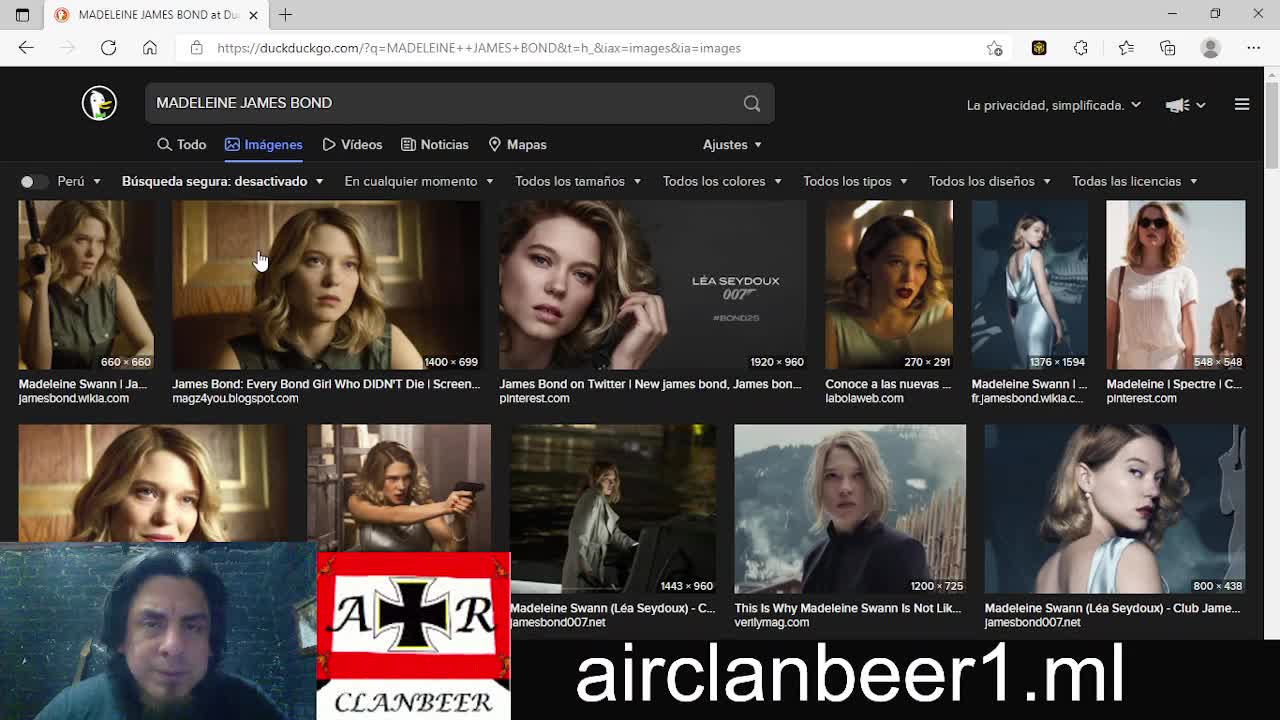Image resolution: width=1280 pixels, height=720 pixels.
Task: Open verilymag.com source link
Action: [771, 622]
